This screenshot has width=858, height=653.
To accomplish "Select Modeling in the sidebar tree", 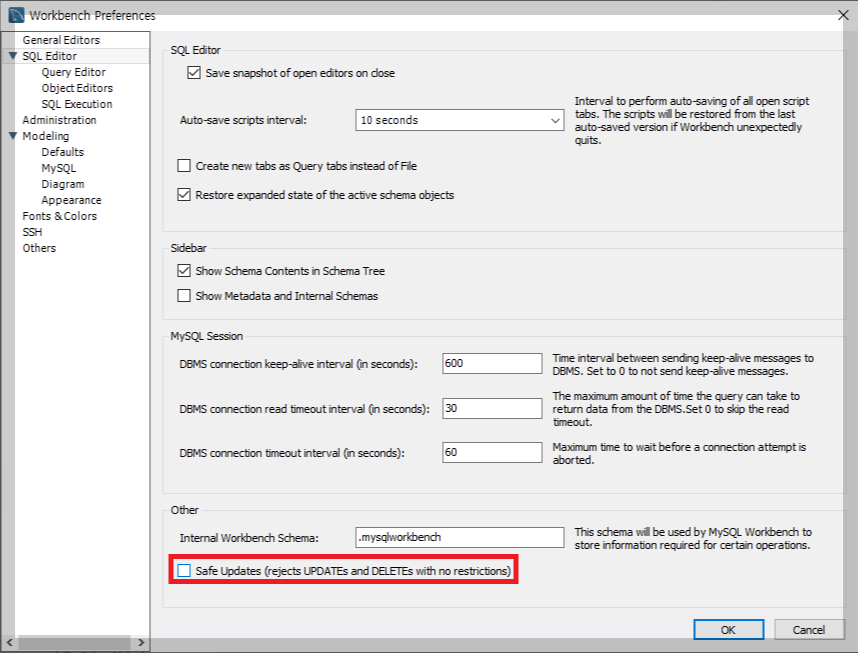I will point(46,136).
